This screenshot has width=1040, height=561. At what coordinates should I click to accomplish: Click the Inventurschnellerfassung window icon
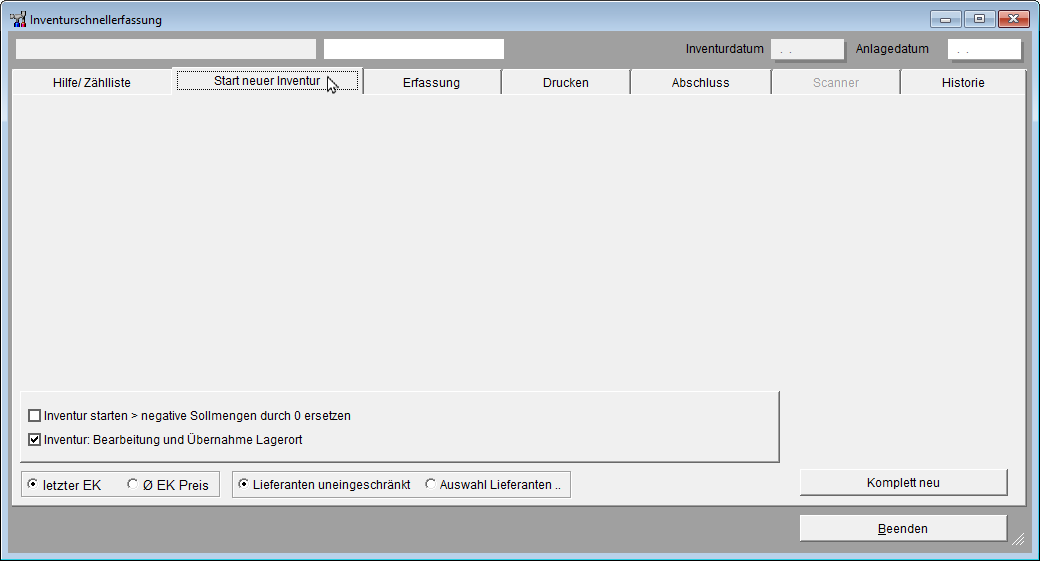pos(18,19)
